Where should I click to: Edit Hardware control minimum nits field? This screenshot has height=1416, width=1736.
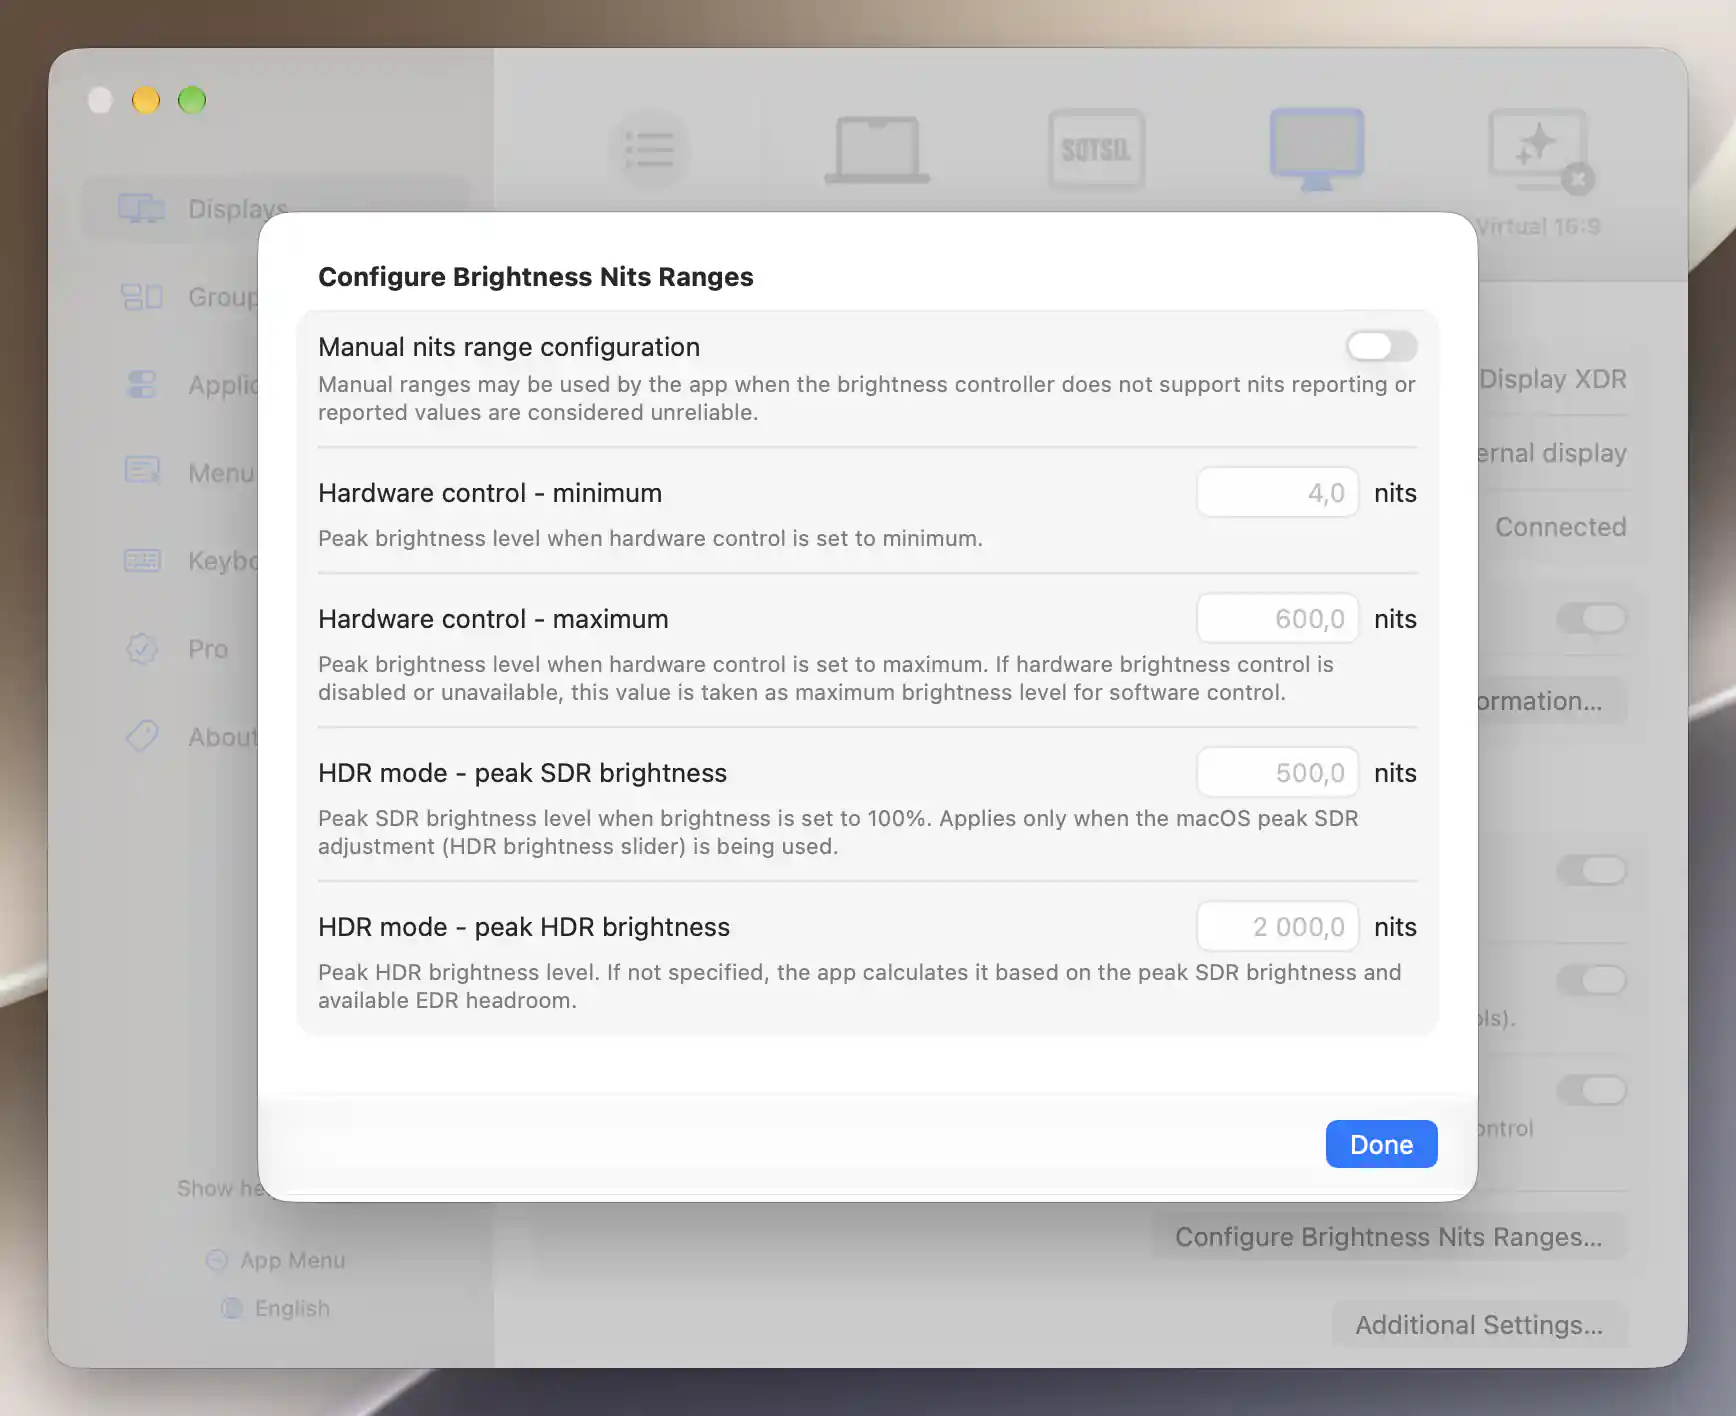pyautogui.click(x=1278, y=492)
